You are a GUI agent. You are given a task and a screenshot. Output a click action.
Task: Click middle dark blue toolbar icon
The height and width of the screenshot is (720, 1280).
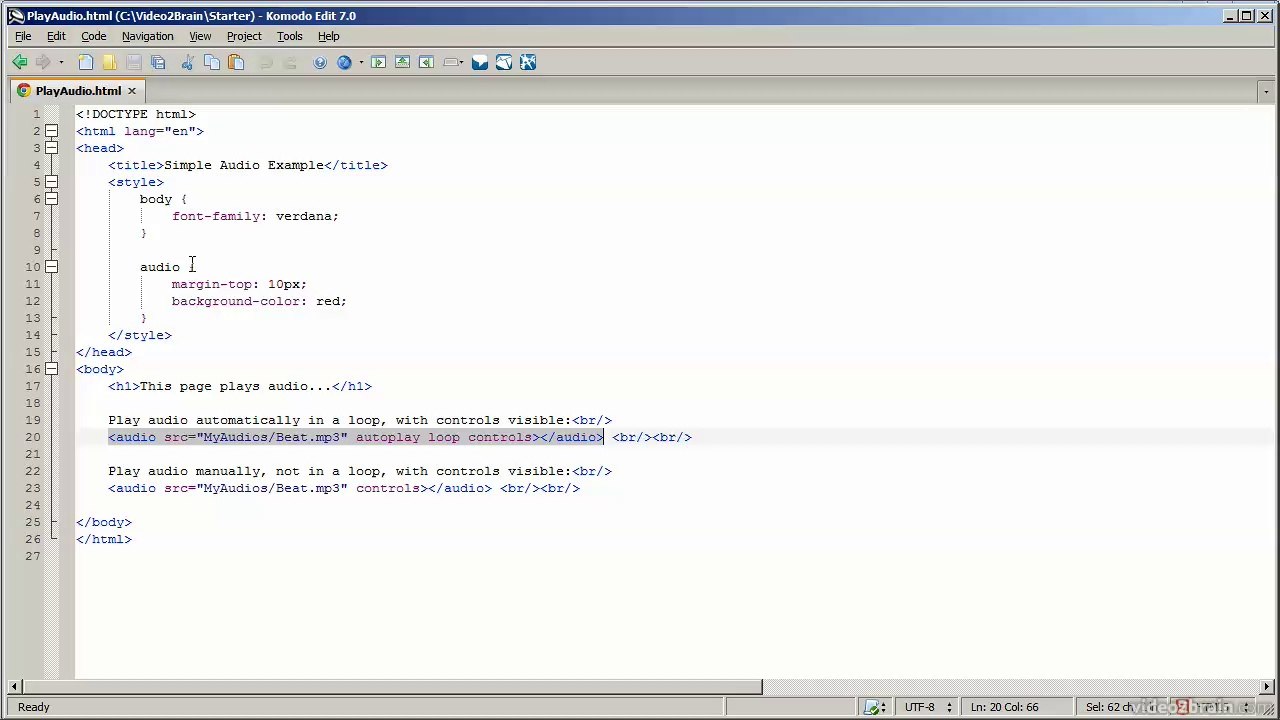click(x=504, y=63)
